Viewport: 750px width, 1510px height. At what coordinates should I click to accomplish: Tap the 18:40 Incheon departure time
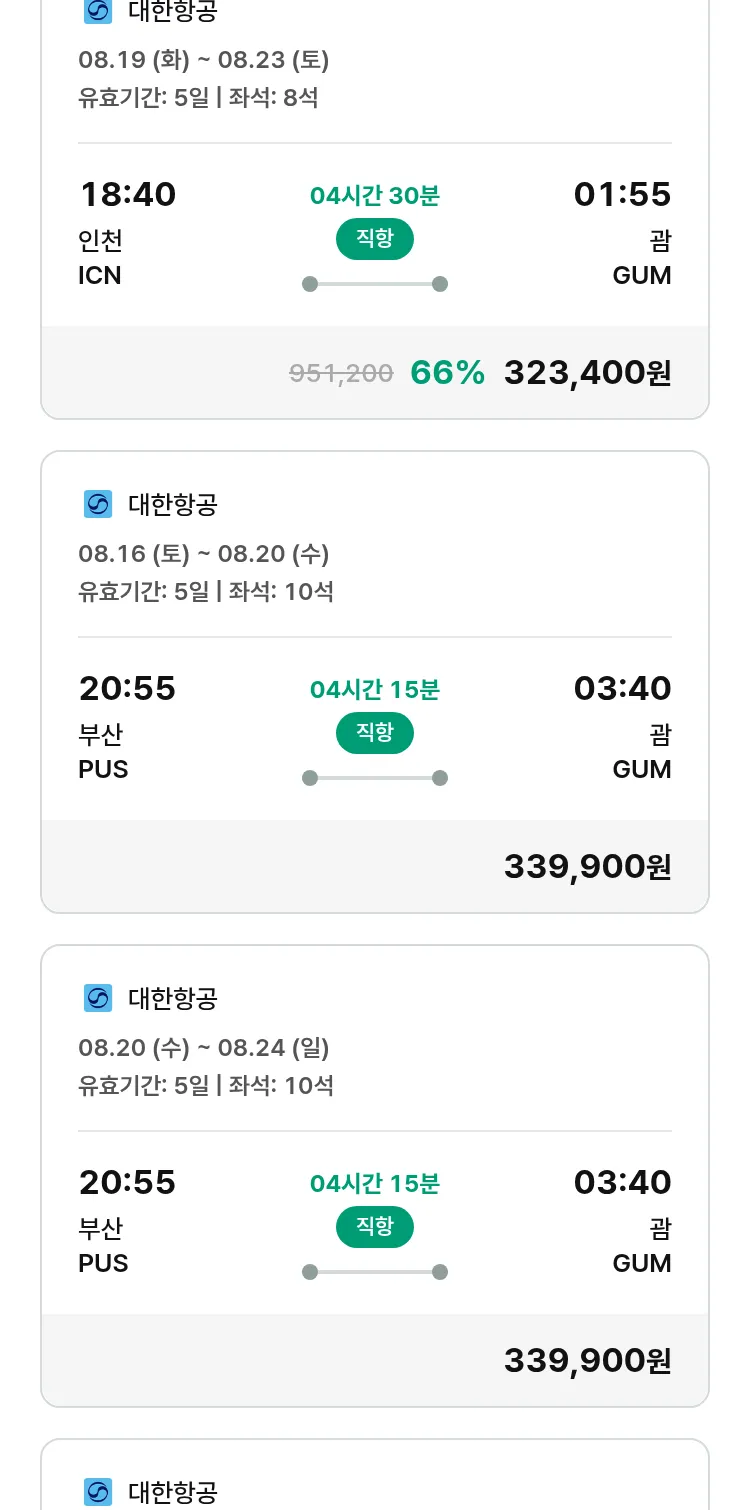tap(128, 194)
